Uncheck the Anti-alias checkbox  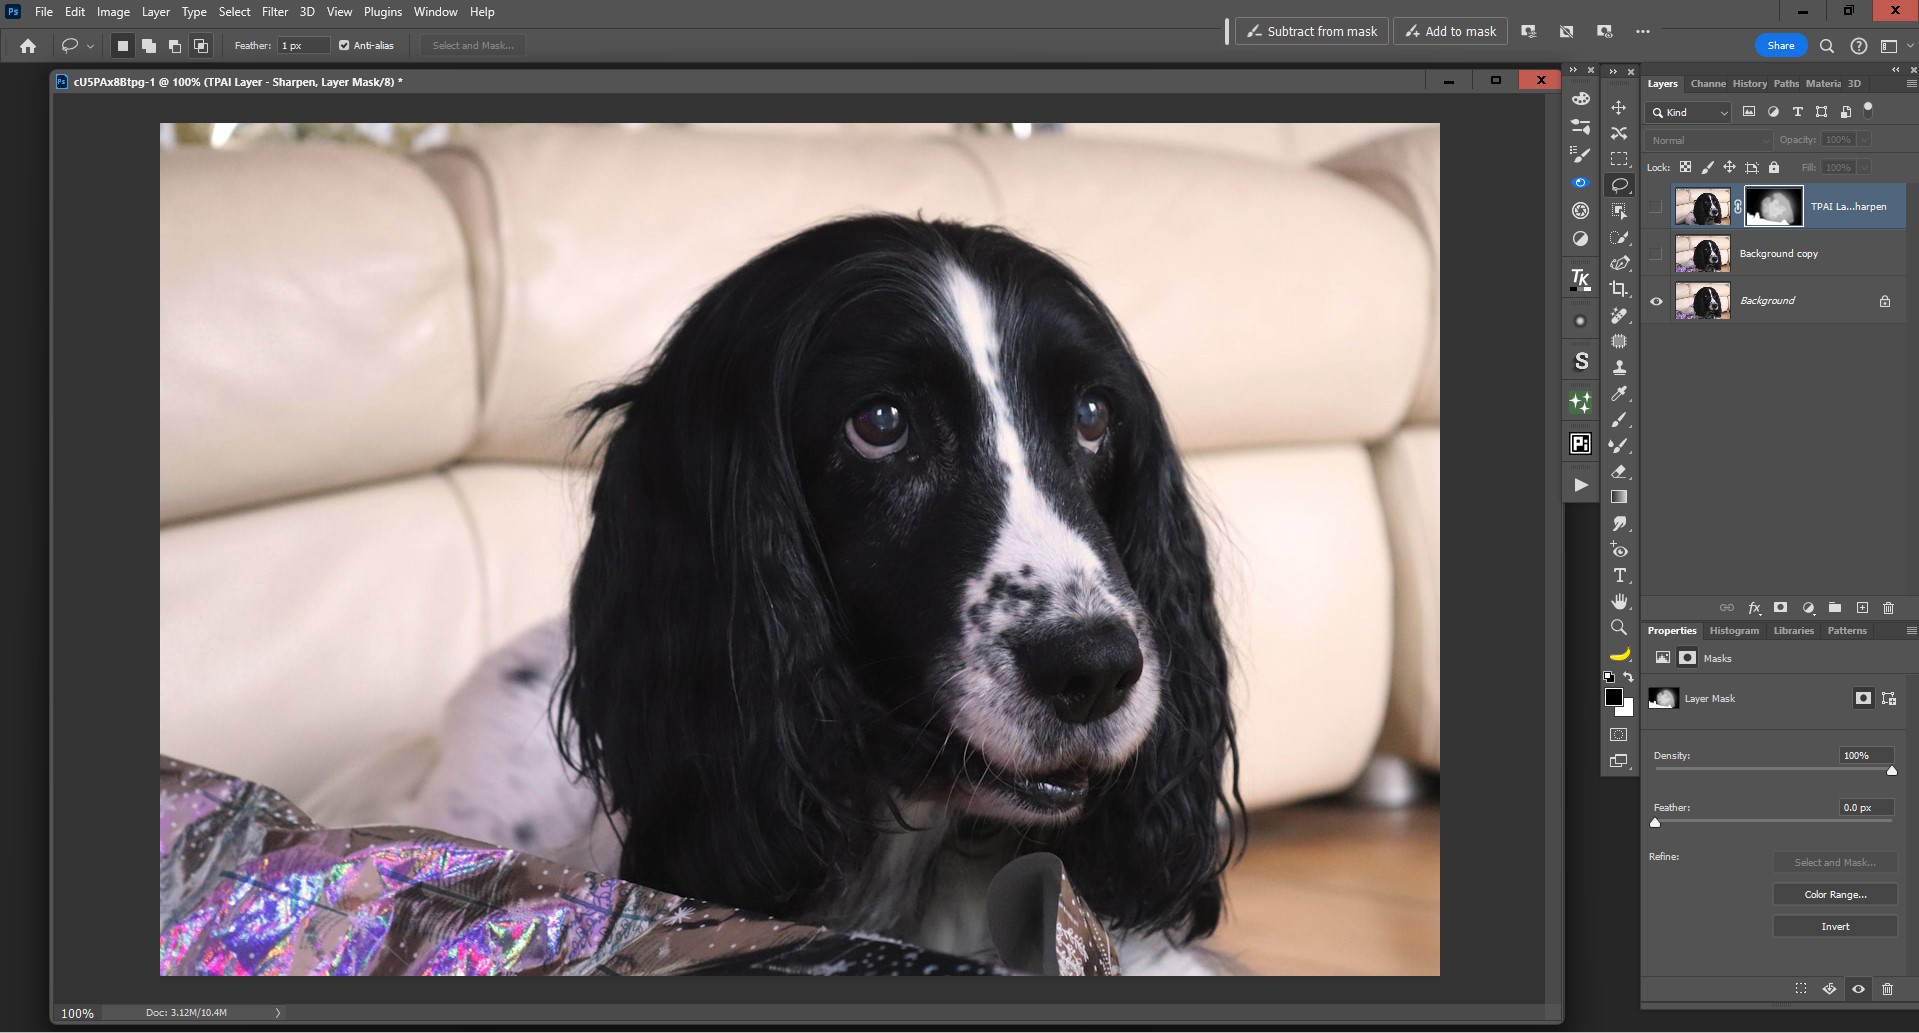tap(344, 46)
